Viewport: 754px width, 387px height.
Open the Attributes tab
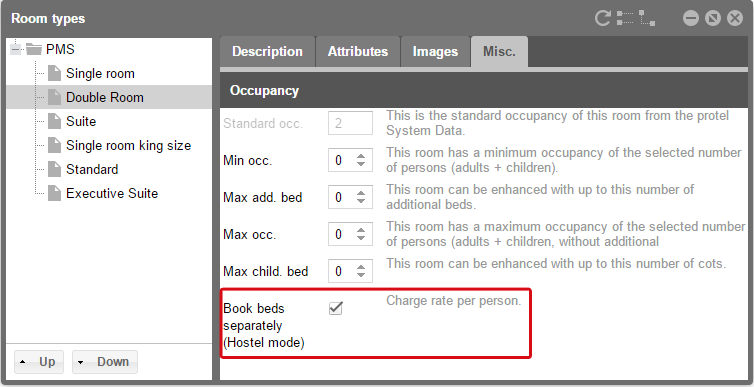[x=358, y=51]
